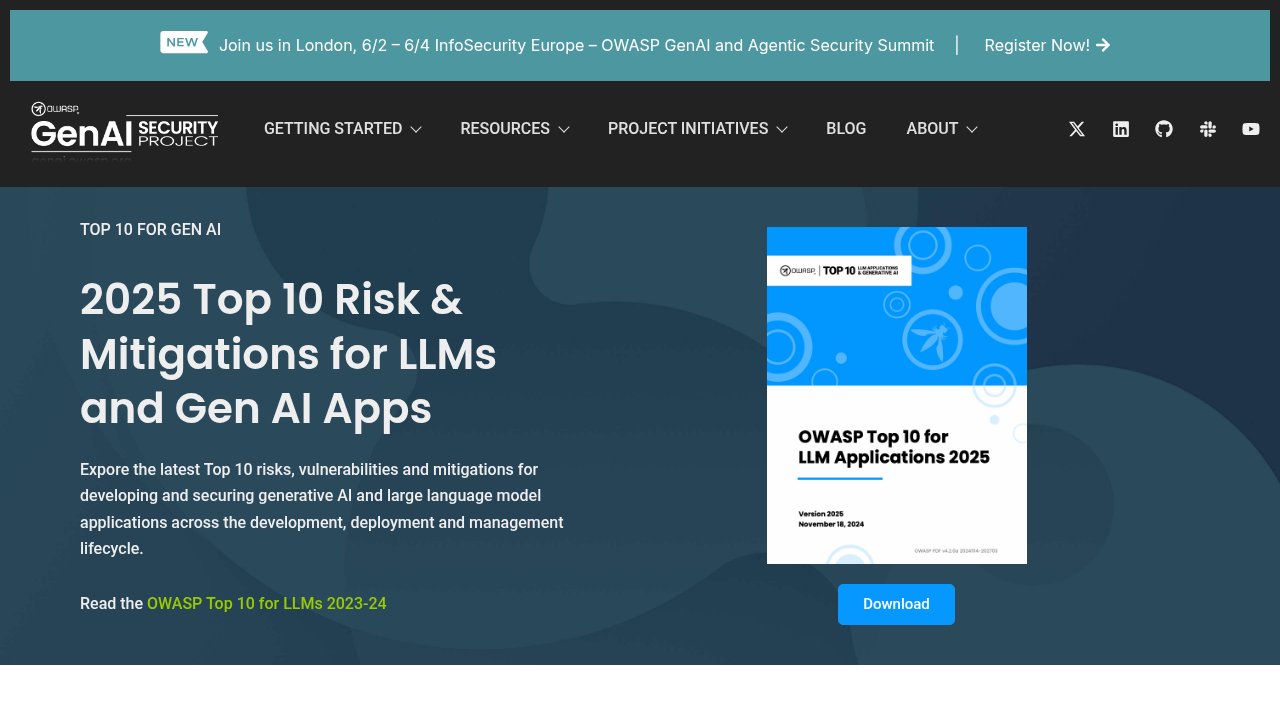This screenshot has height=720, width=1280.
Task: Expand the Project Initiatives menu chevron
Action: point(782,129)
